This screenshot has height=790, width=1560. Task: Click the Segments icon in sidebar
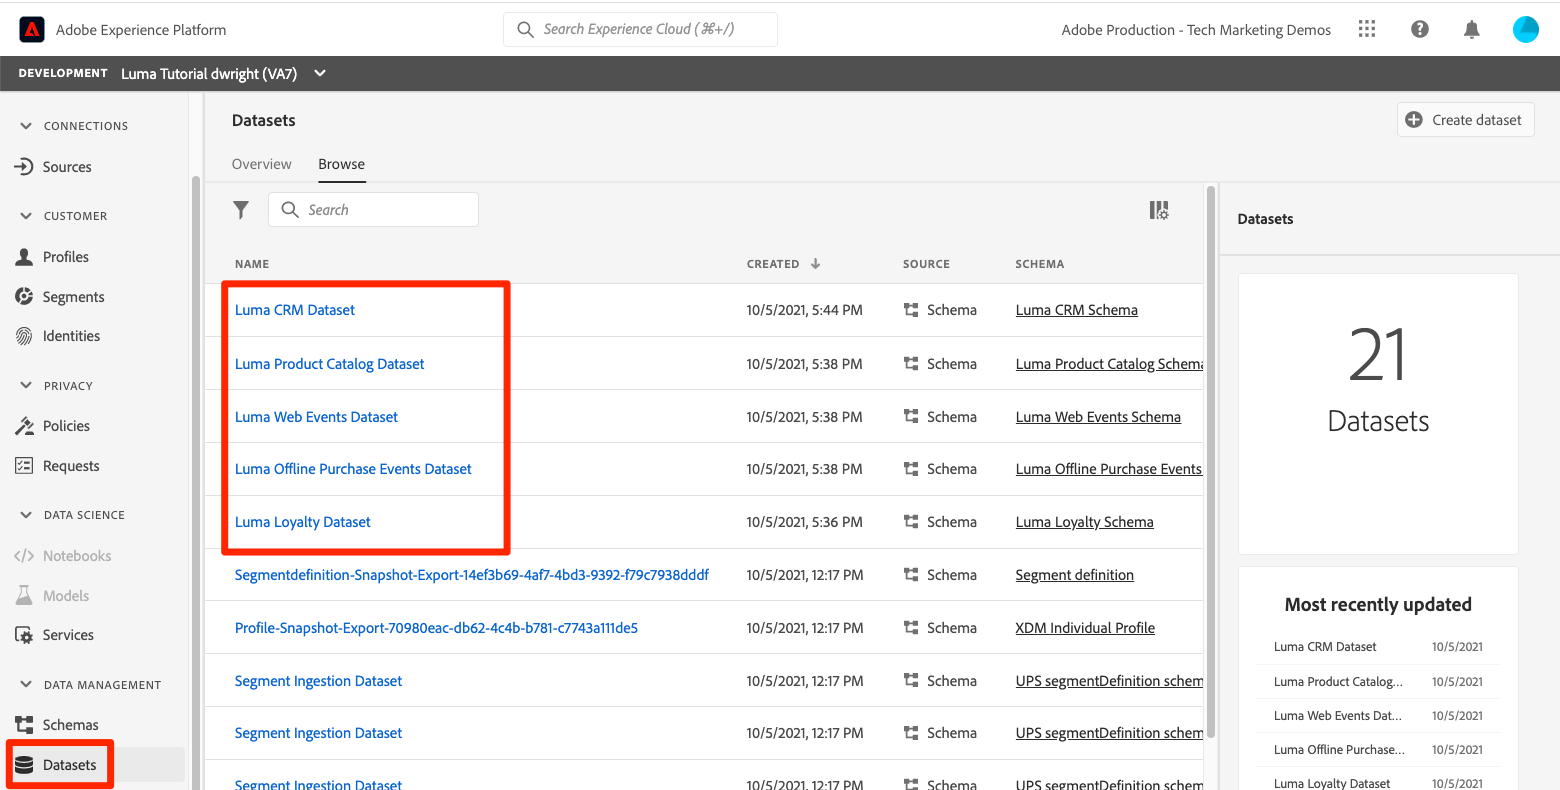click(x=24, y=297)
